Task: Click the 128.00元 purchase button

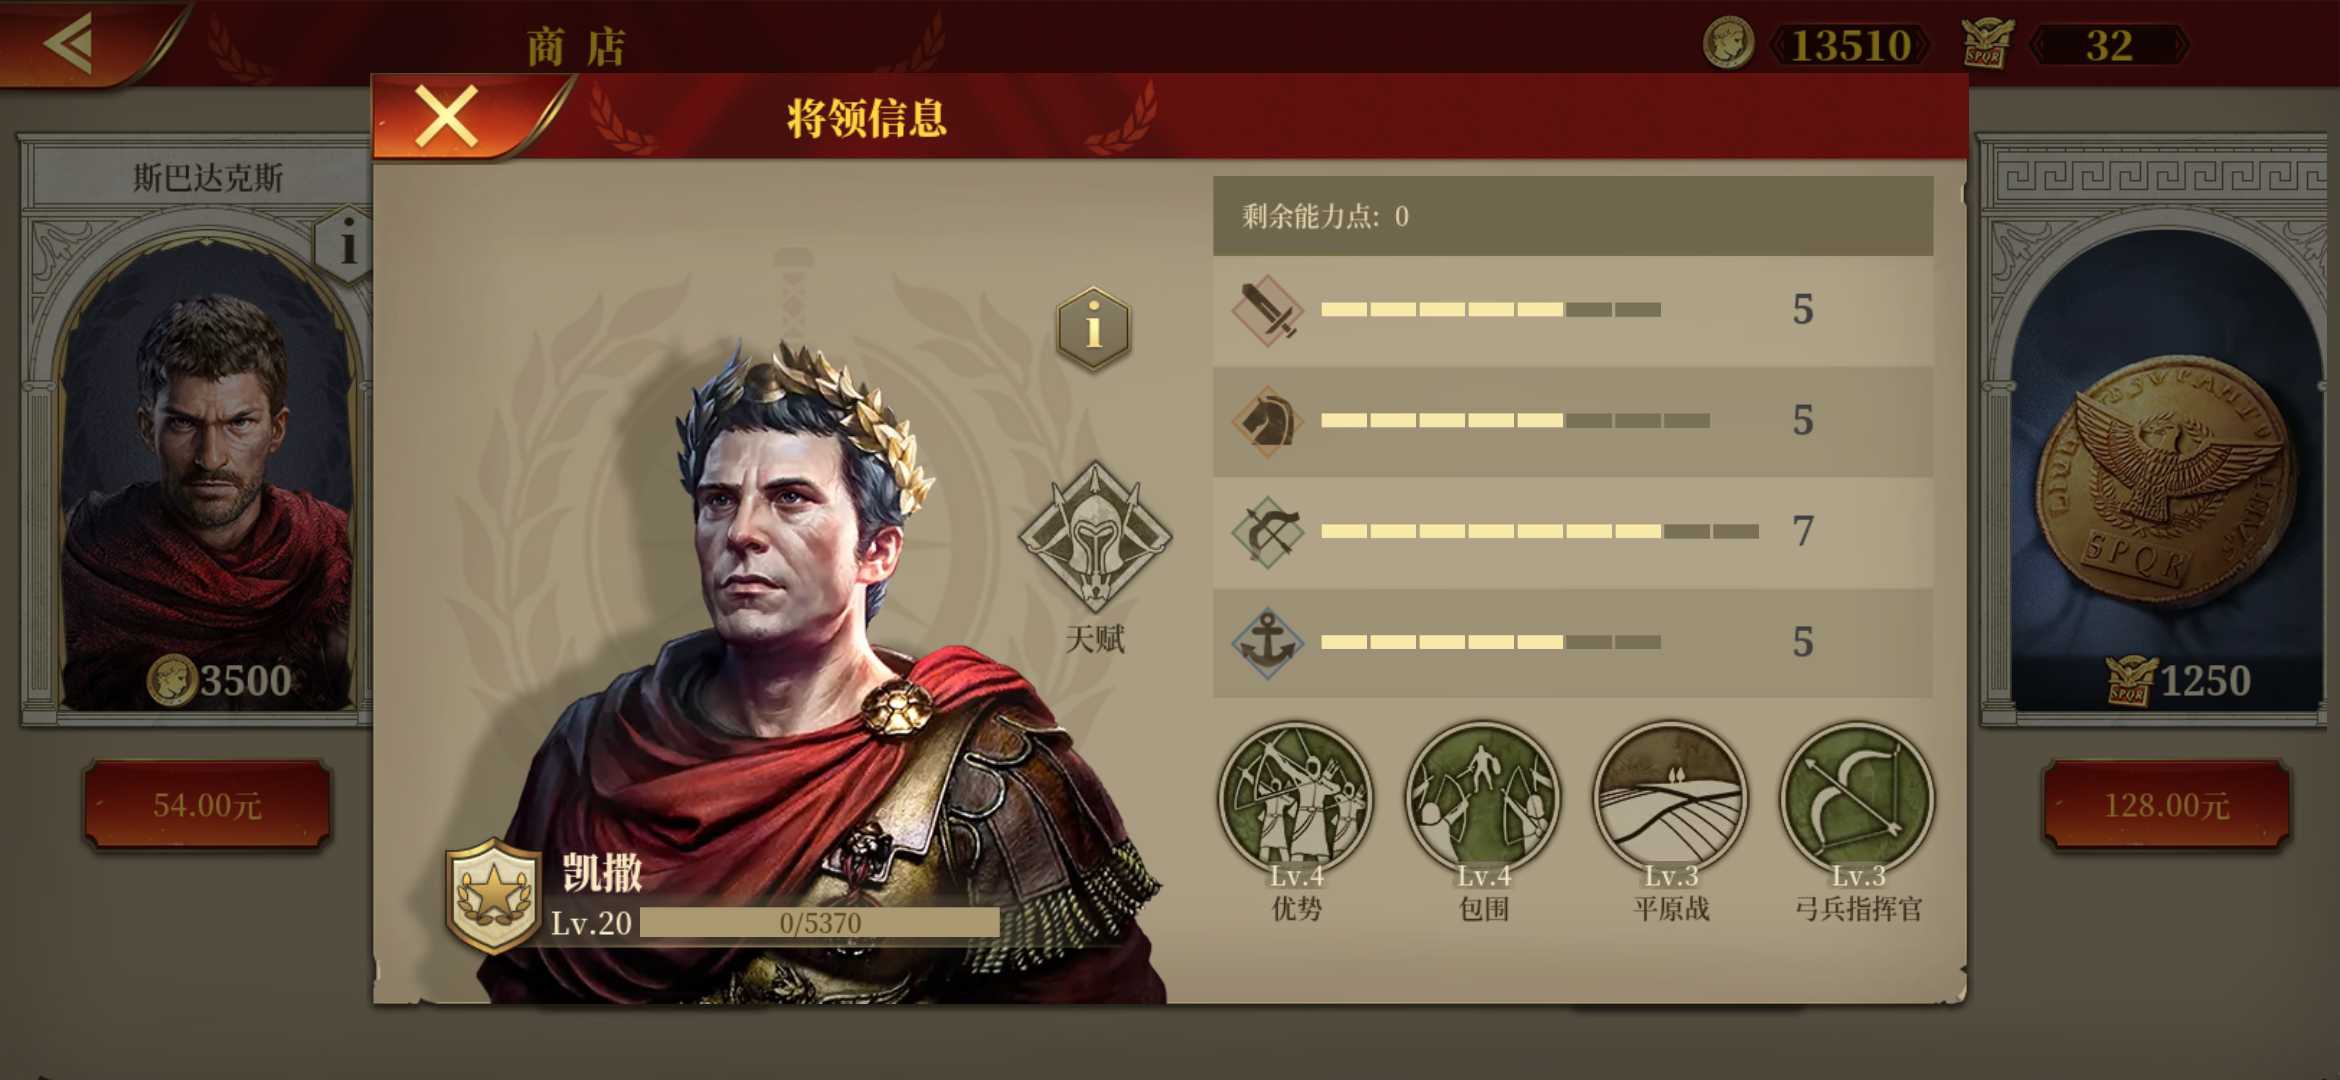Action: point(2166,805)
